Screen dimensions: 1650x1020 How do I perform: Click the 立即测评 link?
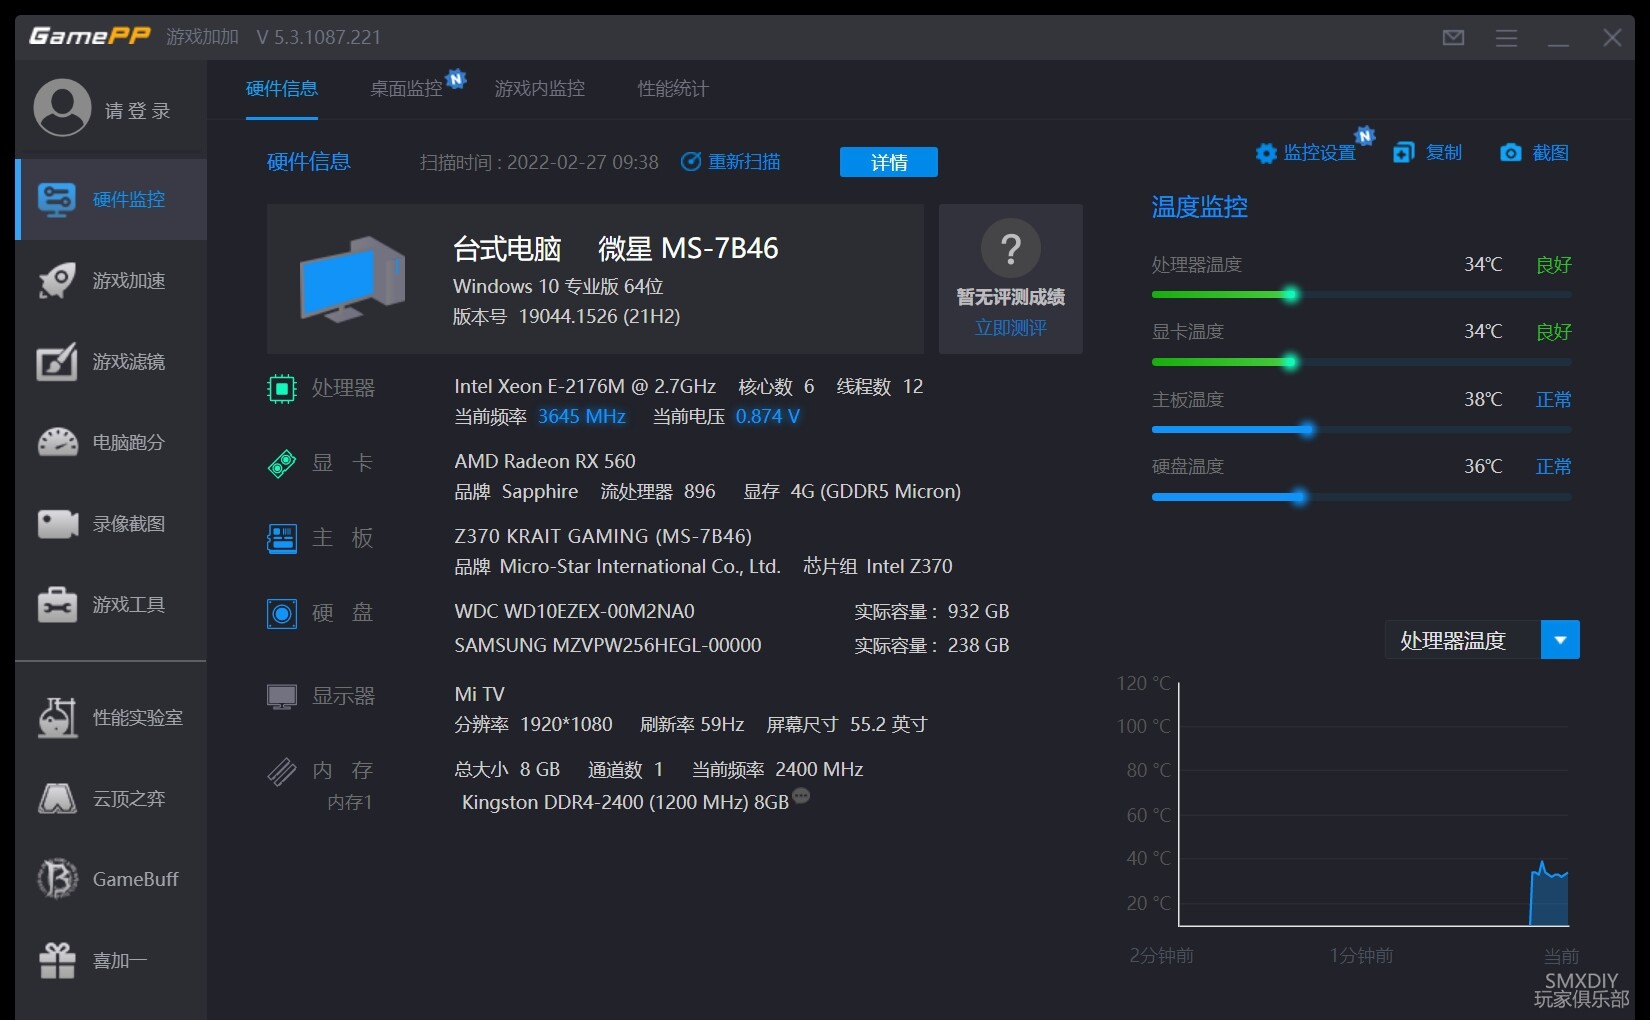point(1011,328)
